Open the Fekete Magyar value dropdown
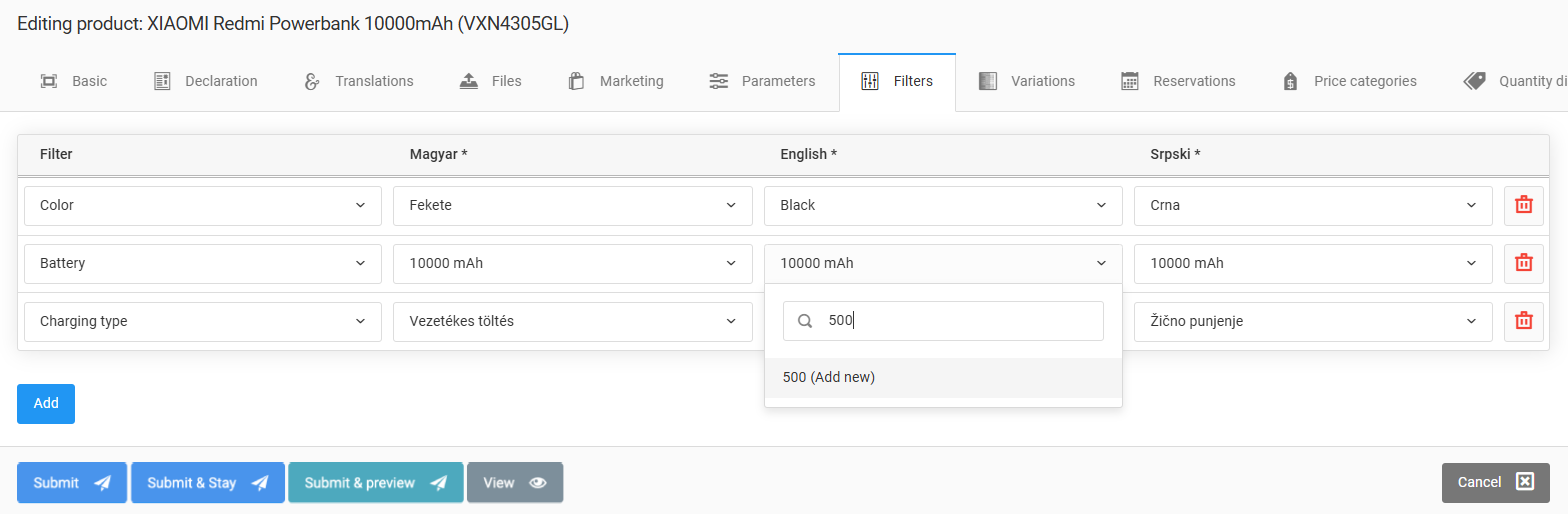1568x514 pixels. click(573, 205)
